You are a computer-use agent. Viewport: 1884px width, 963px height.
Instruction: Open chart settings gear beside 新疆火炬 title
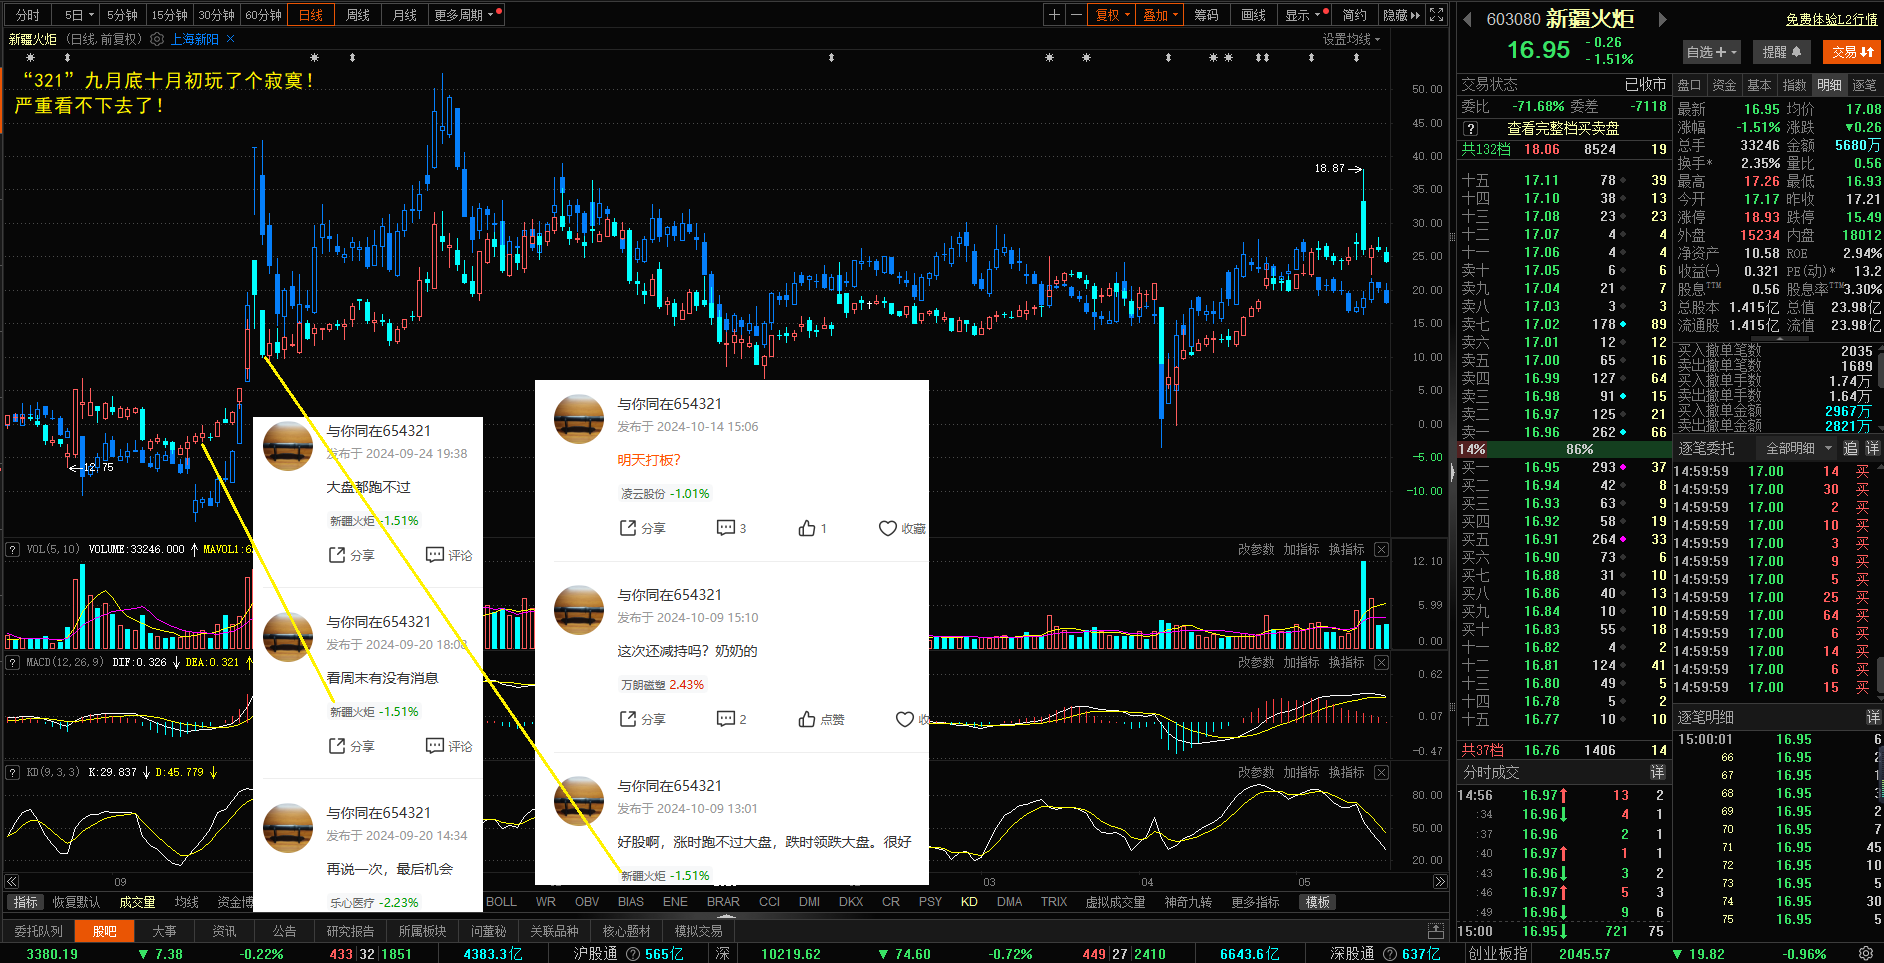coord(157,39)
